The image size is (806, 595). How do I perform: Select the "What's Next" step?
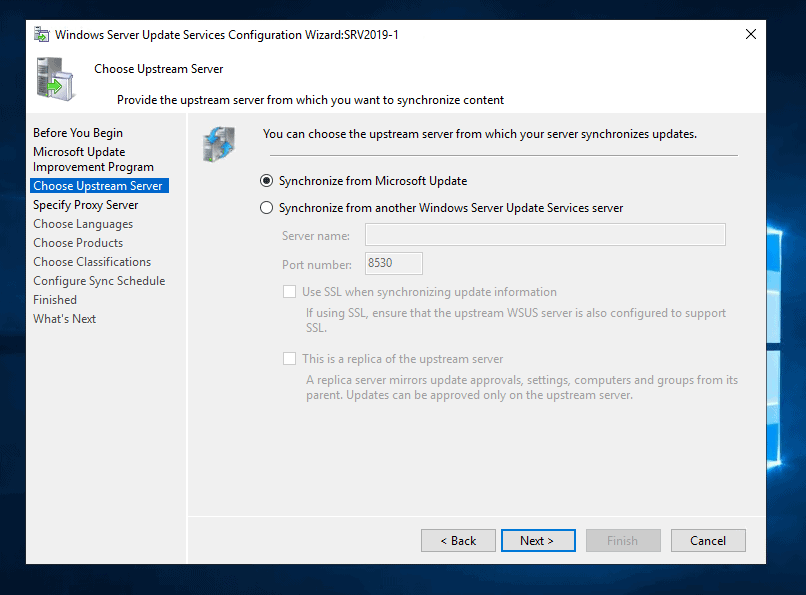pos(64,318)
